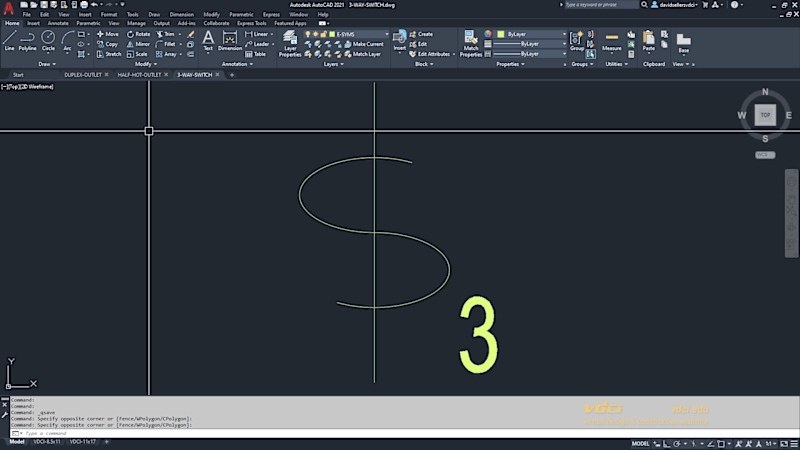Viewport: 800px width, 450px height.
Task: Click the Undo arrow in quick access toolbar
Action: click(x=94, y=5)
